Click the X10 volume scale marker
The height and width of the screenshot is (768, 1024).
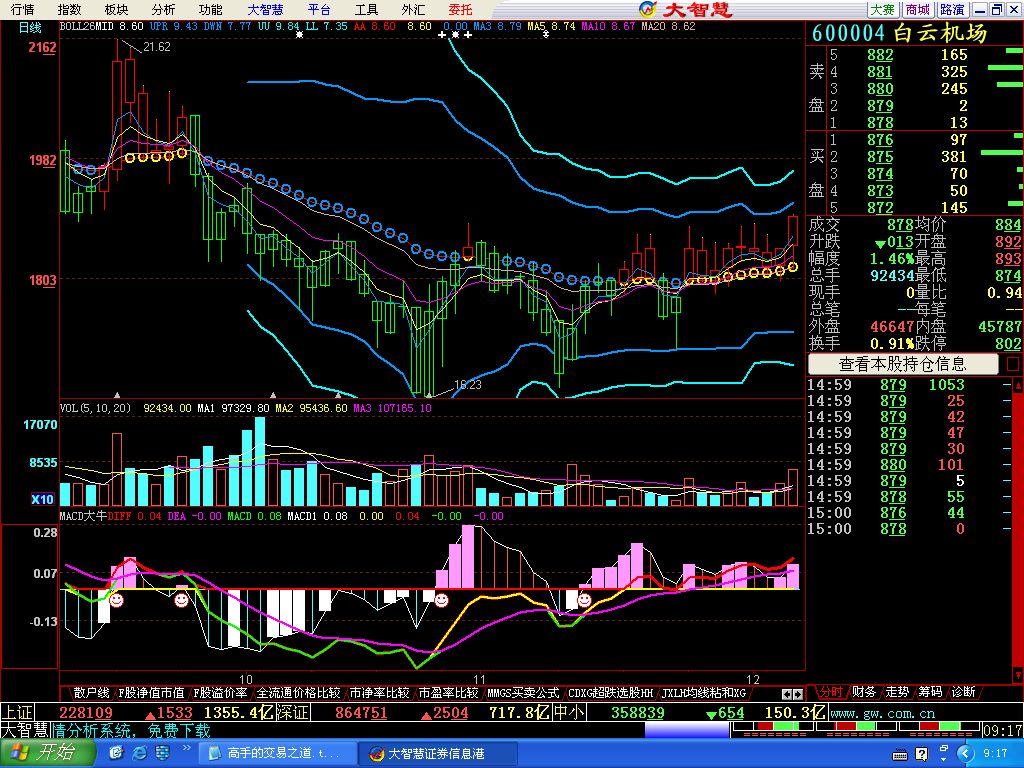(42, 499)
